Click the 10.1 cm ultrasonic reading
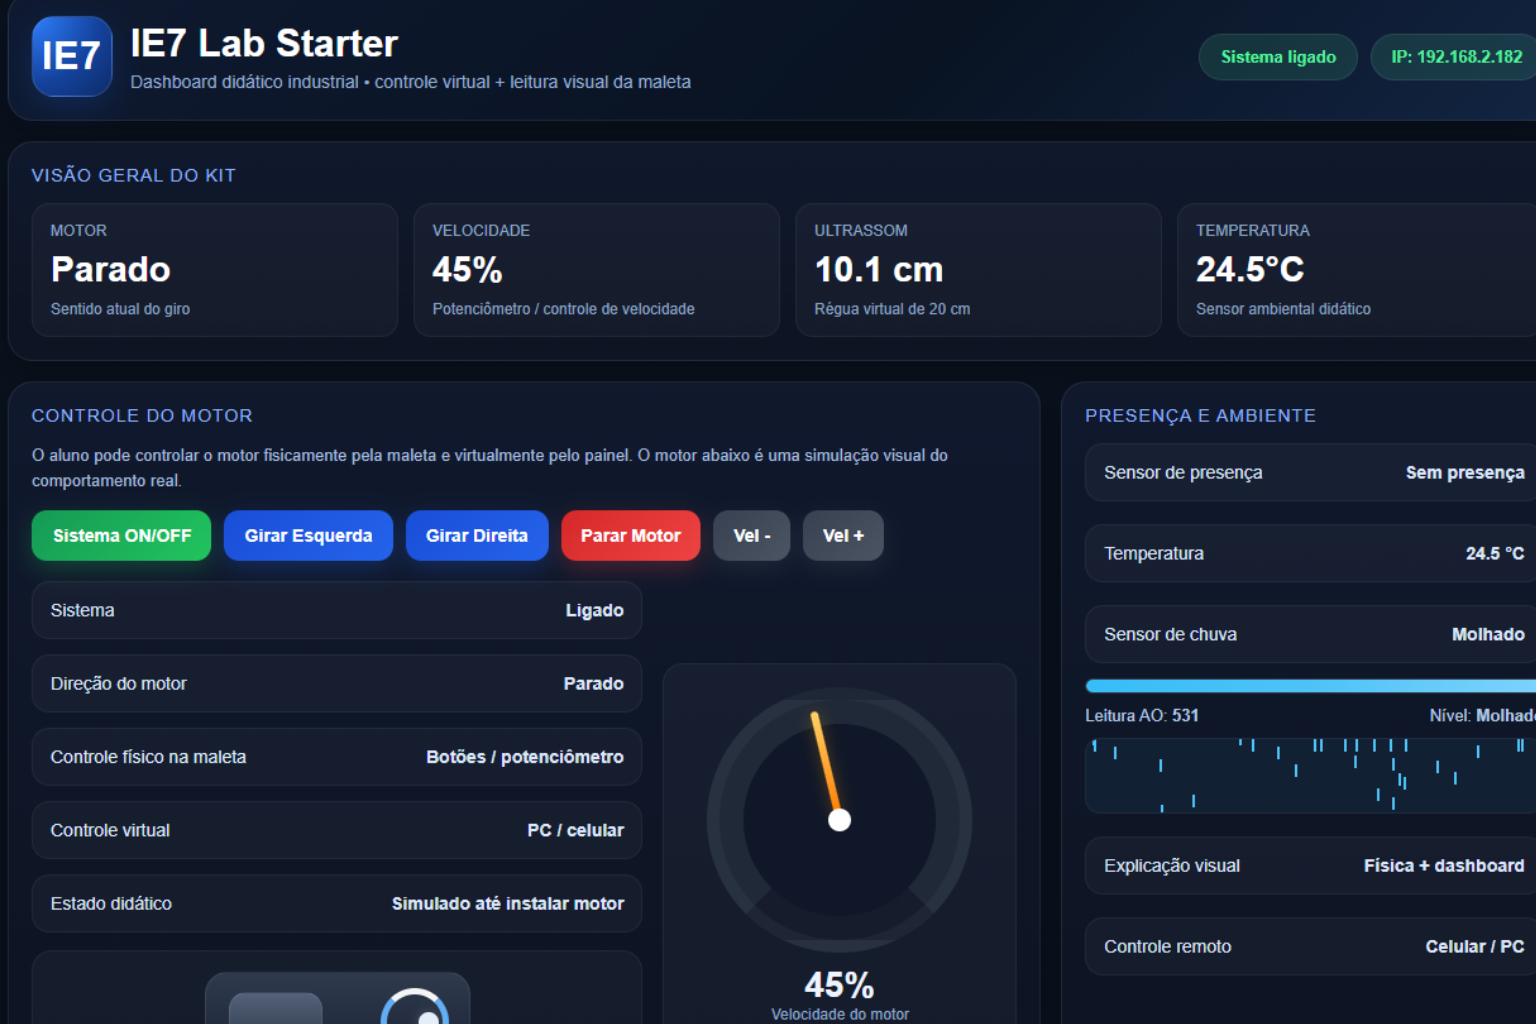This screenshot has width=1536, height=1024. coord(879,269)
